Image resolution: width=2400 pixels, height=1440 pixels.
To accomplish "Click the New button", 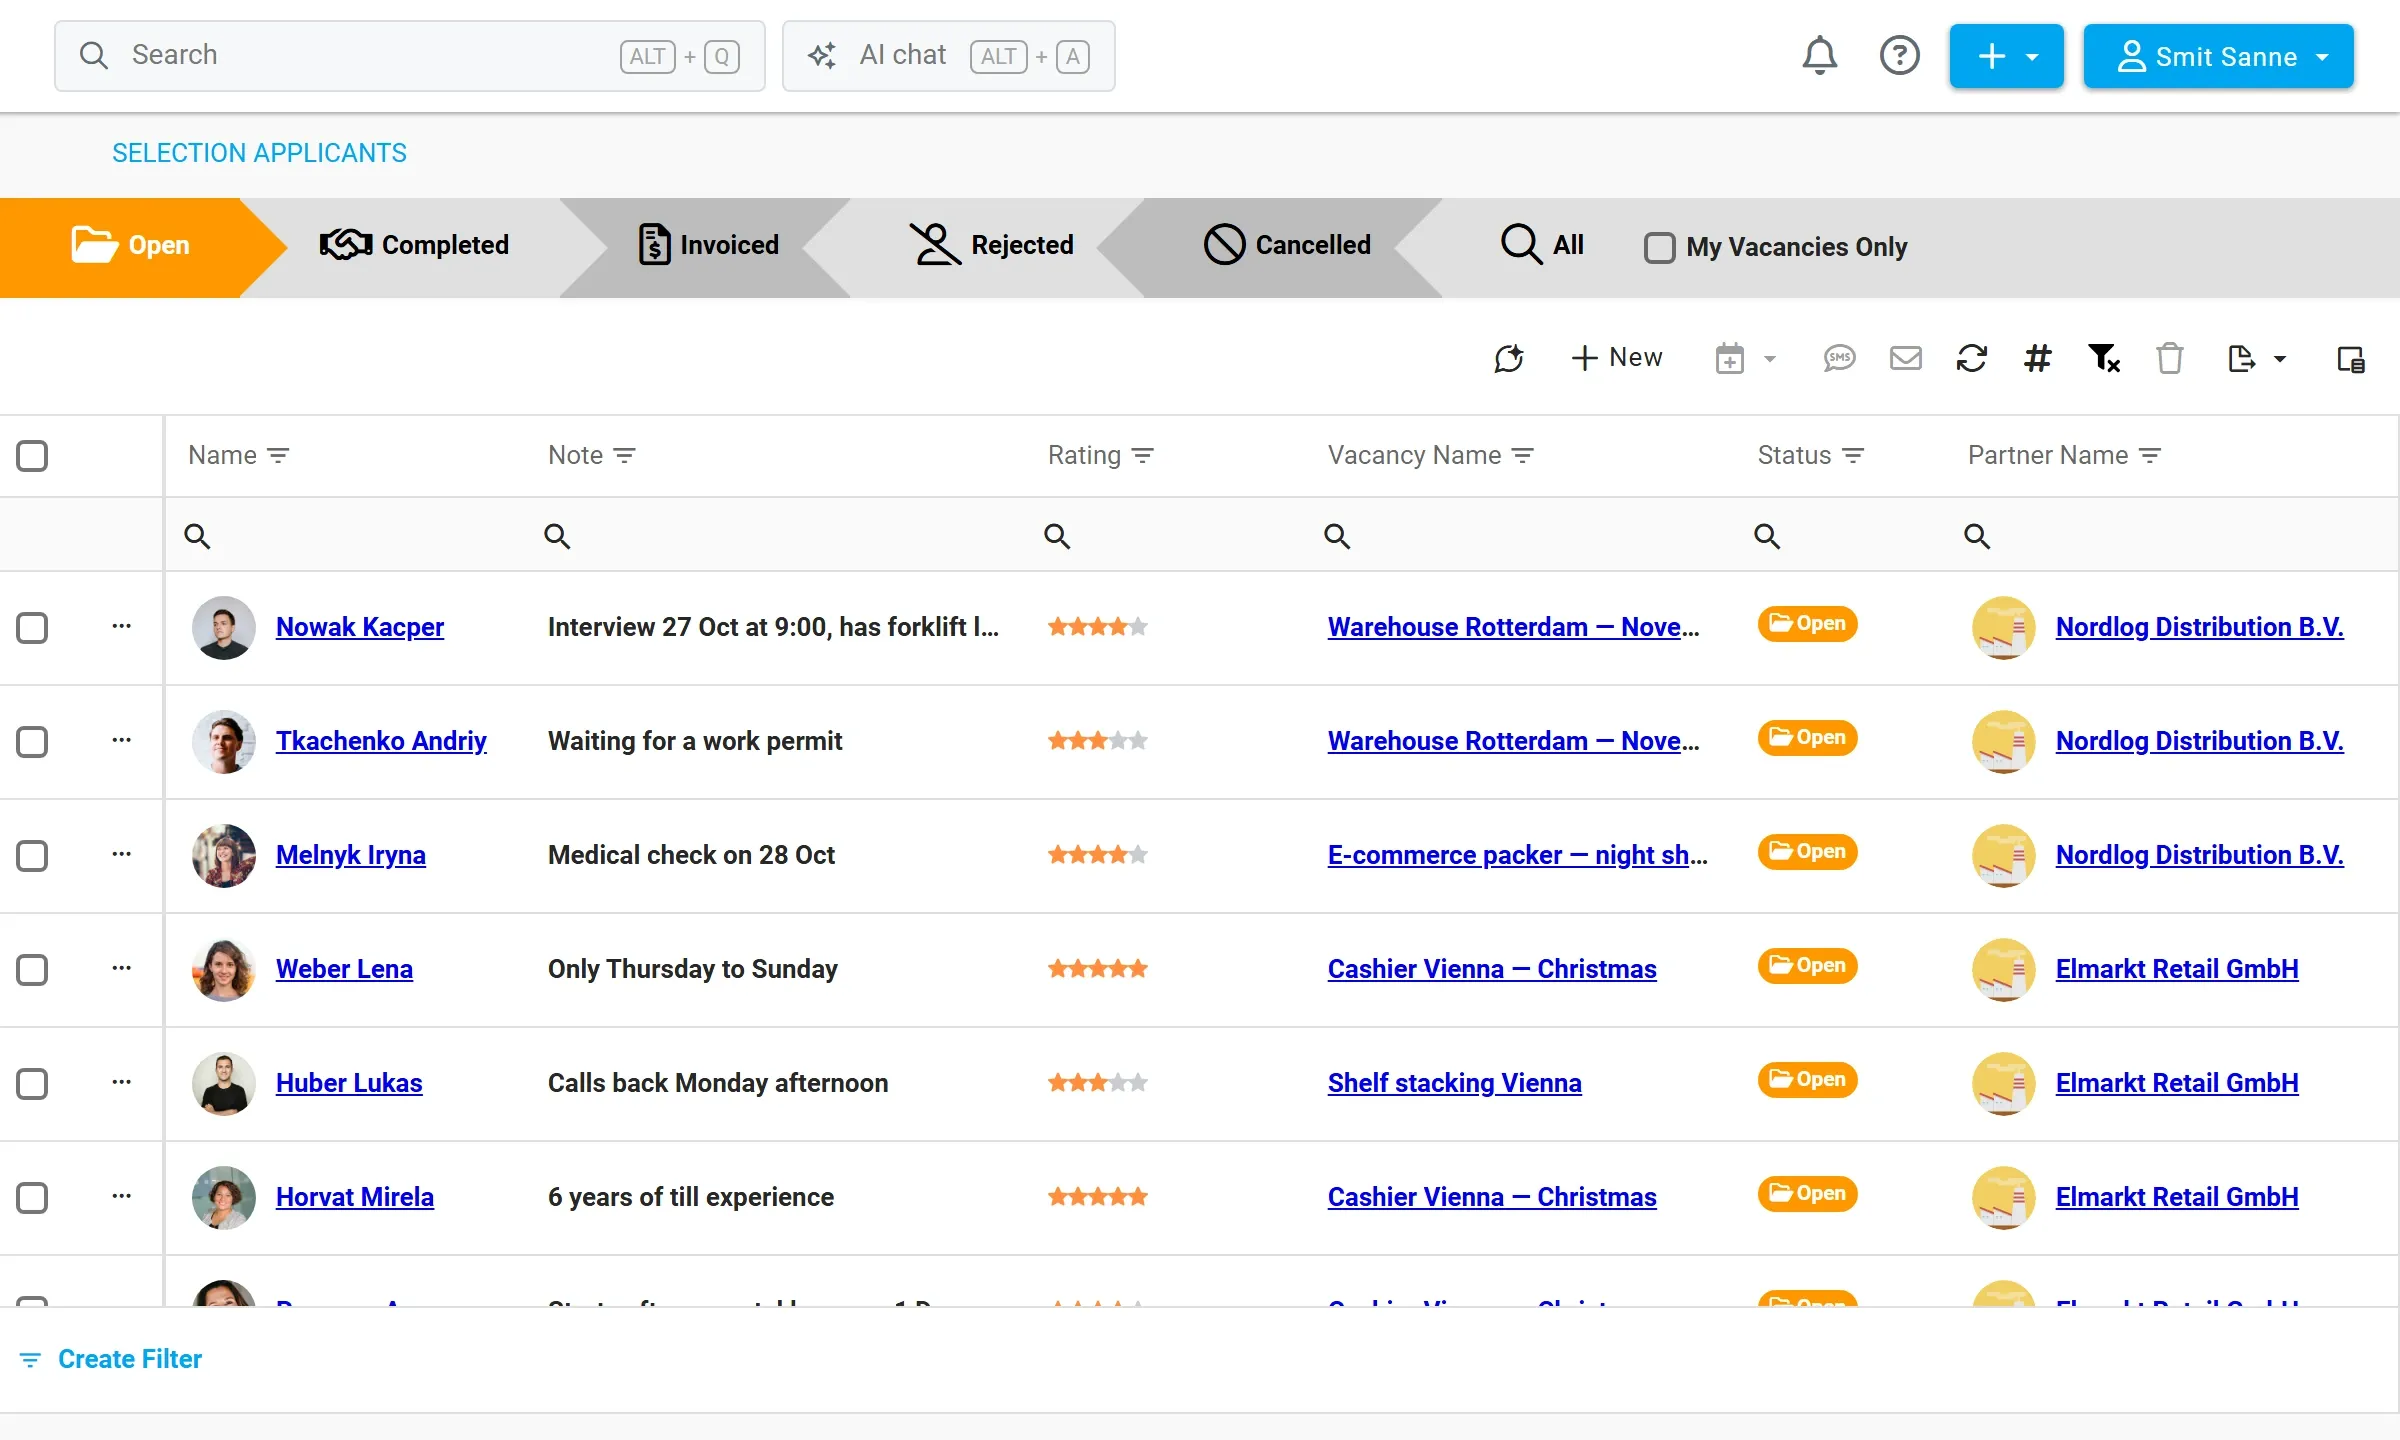I will tap(1617, 358).
